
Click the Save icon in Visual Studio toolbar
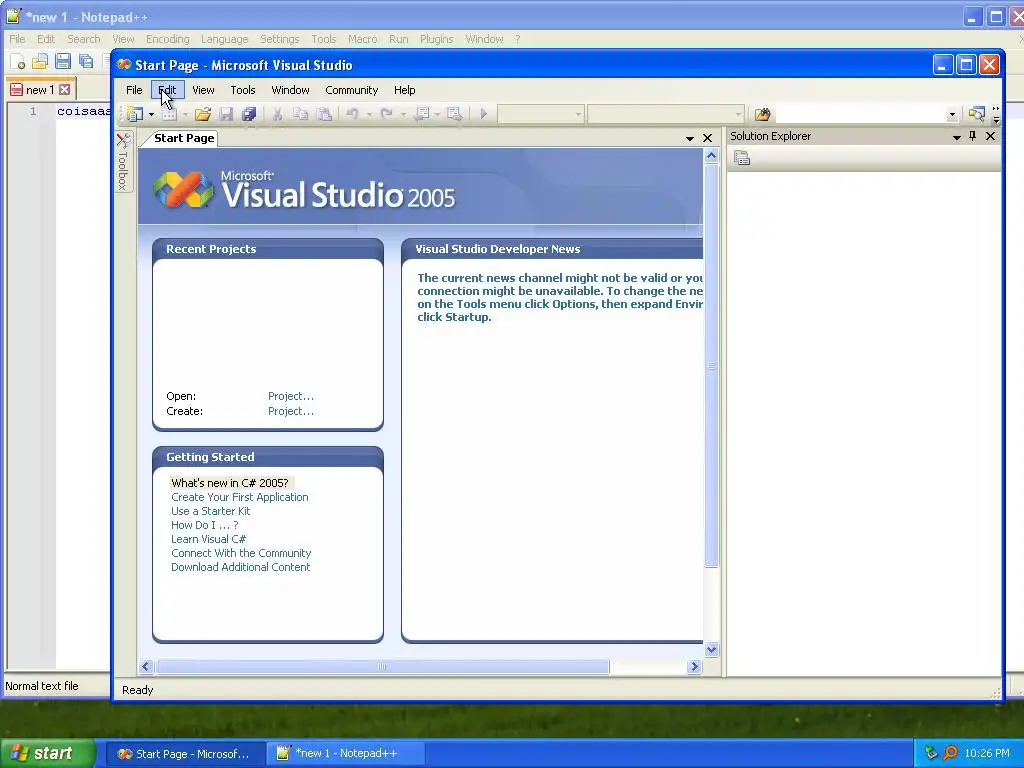[x=226, y=114]
